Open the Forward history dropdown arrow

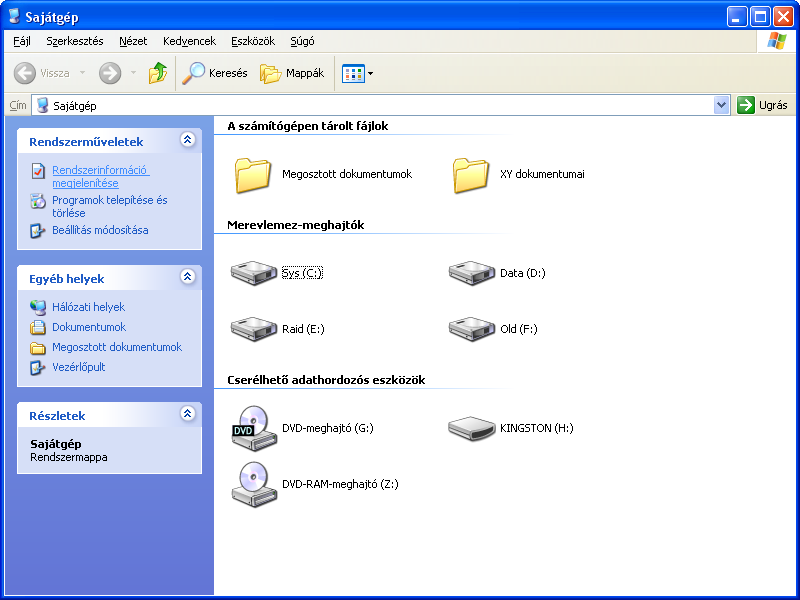[133, 73]
